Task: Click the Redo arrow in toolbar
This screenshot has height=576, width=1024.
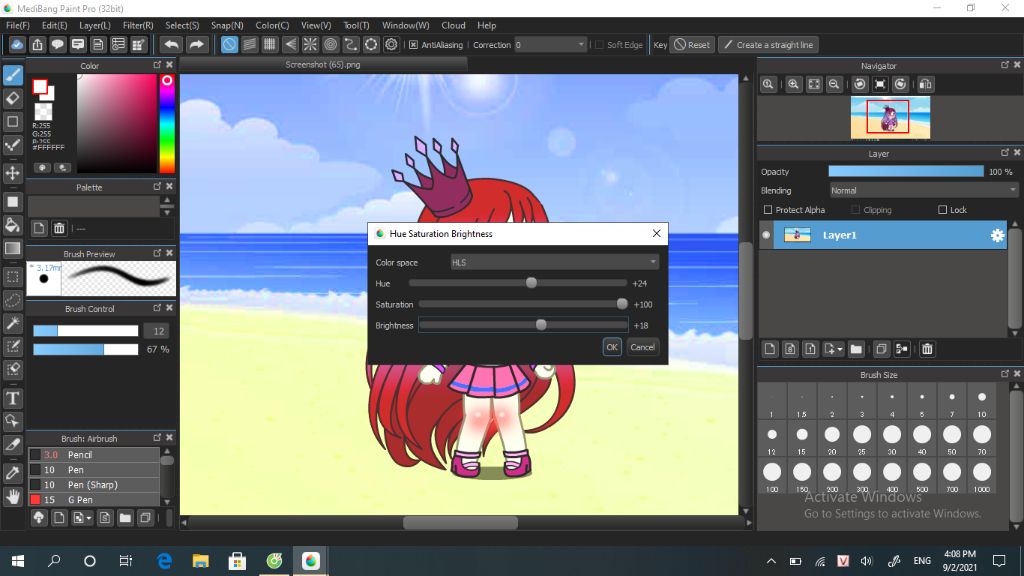Action: coord(196,44)
